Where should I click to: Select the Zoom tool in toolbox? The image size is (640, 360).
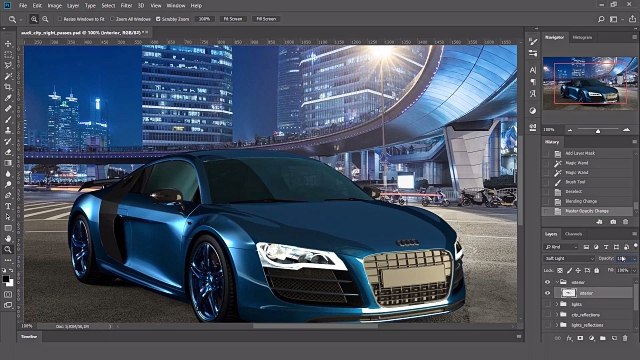point(8,249)
